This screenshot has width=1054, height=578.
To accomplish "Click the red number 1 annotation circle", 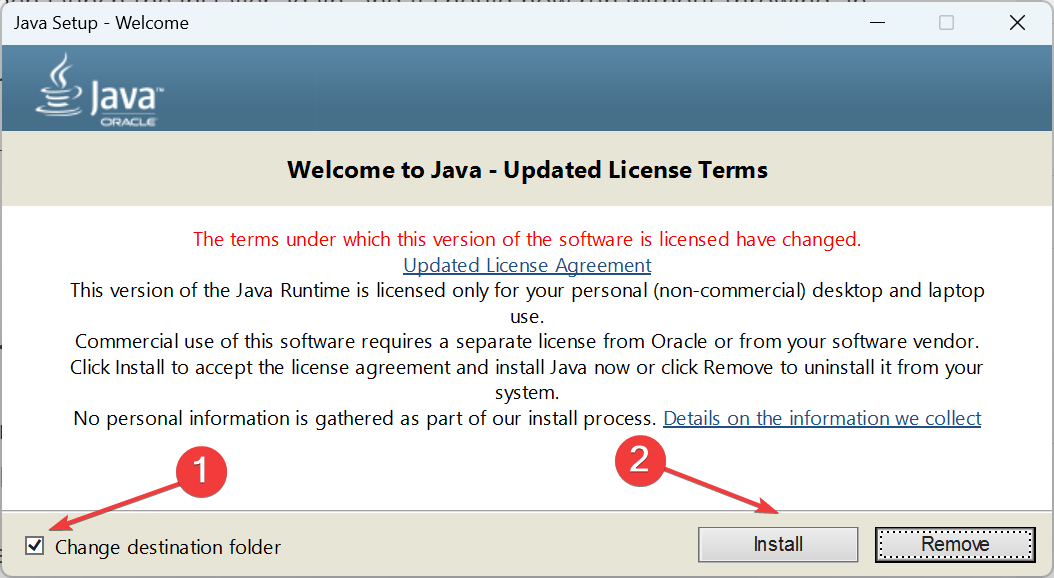I will [201, 471].
